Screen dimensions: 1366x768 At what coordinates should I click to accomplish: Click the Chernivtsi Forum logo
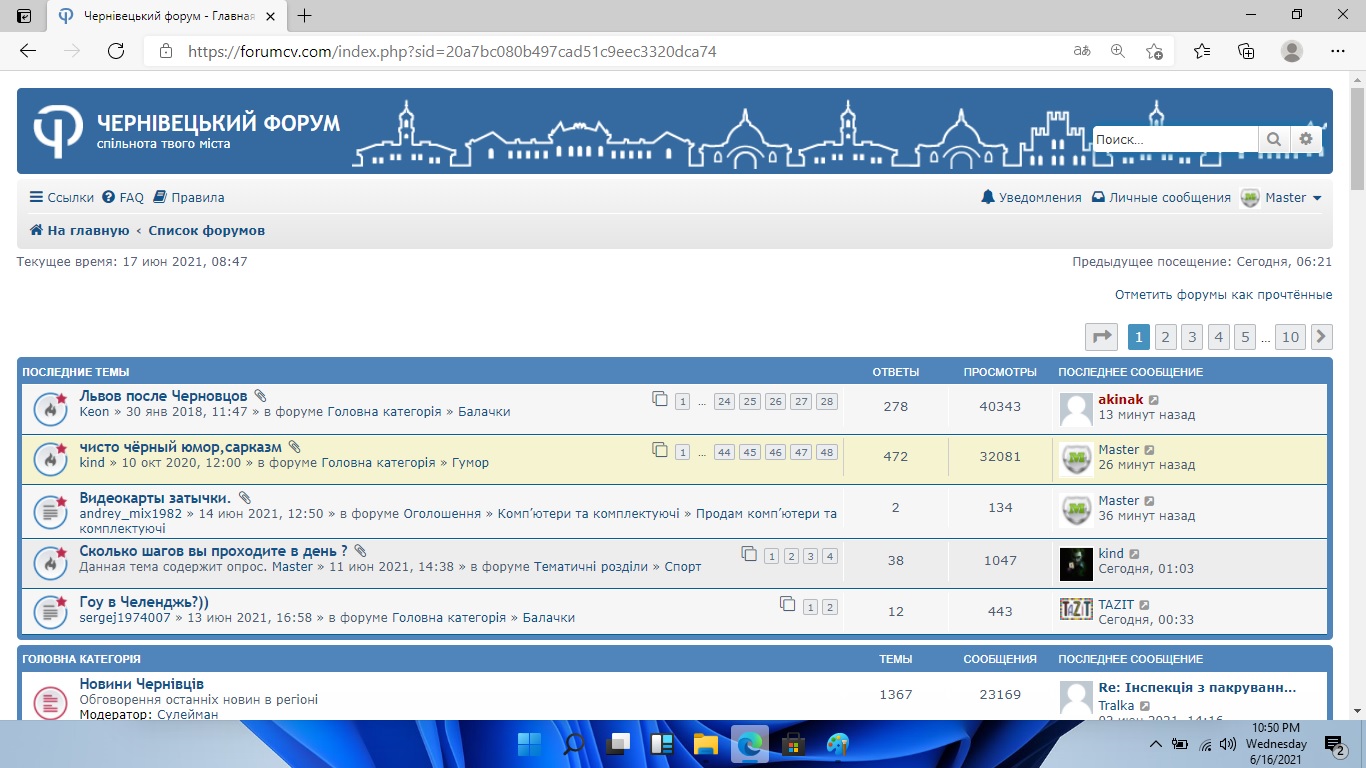(x=58, y=131)
